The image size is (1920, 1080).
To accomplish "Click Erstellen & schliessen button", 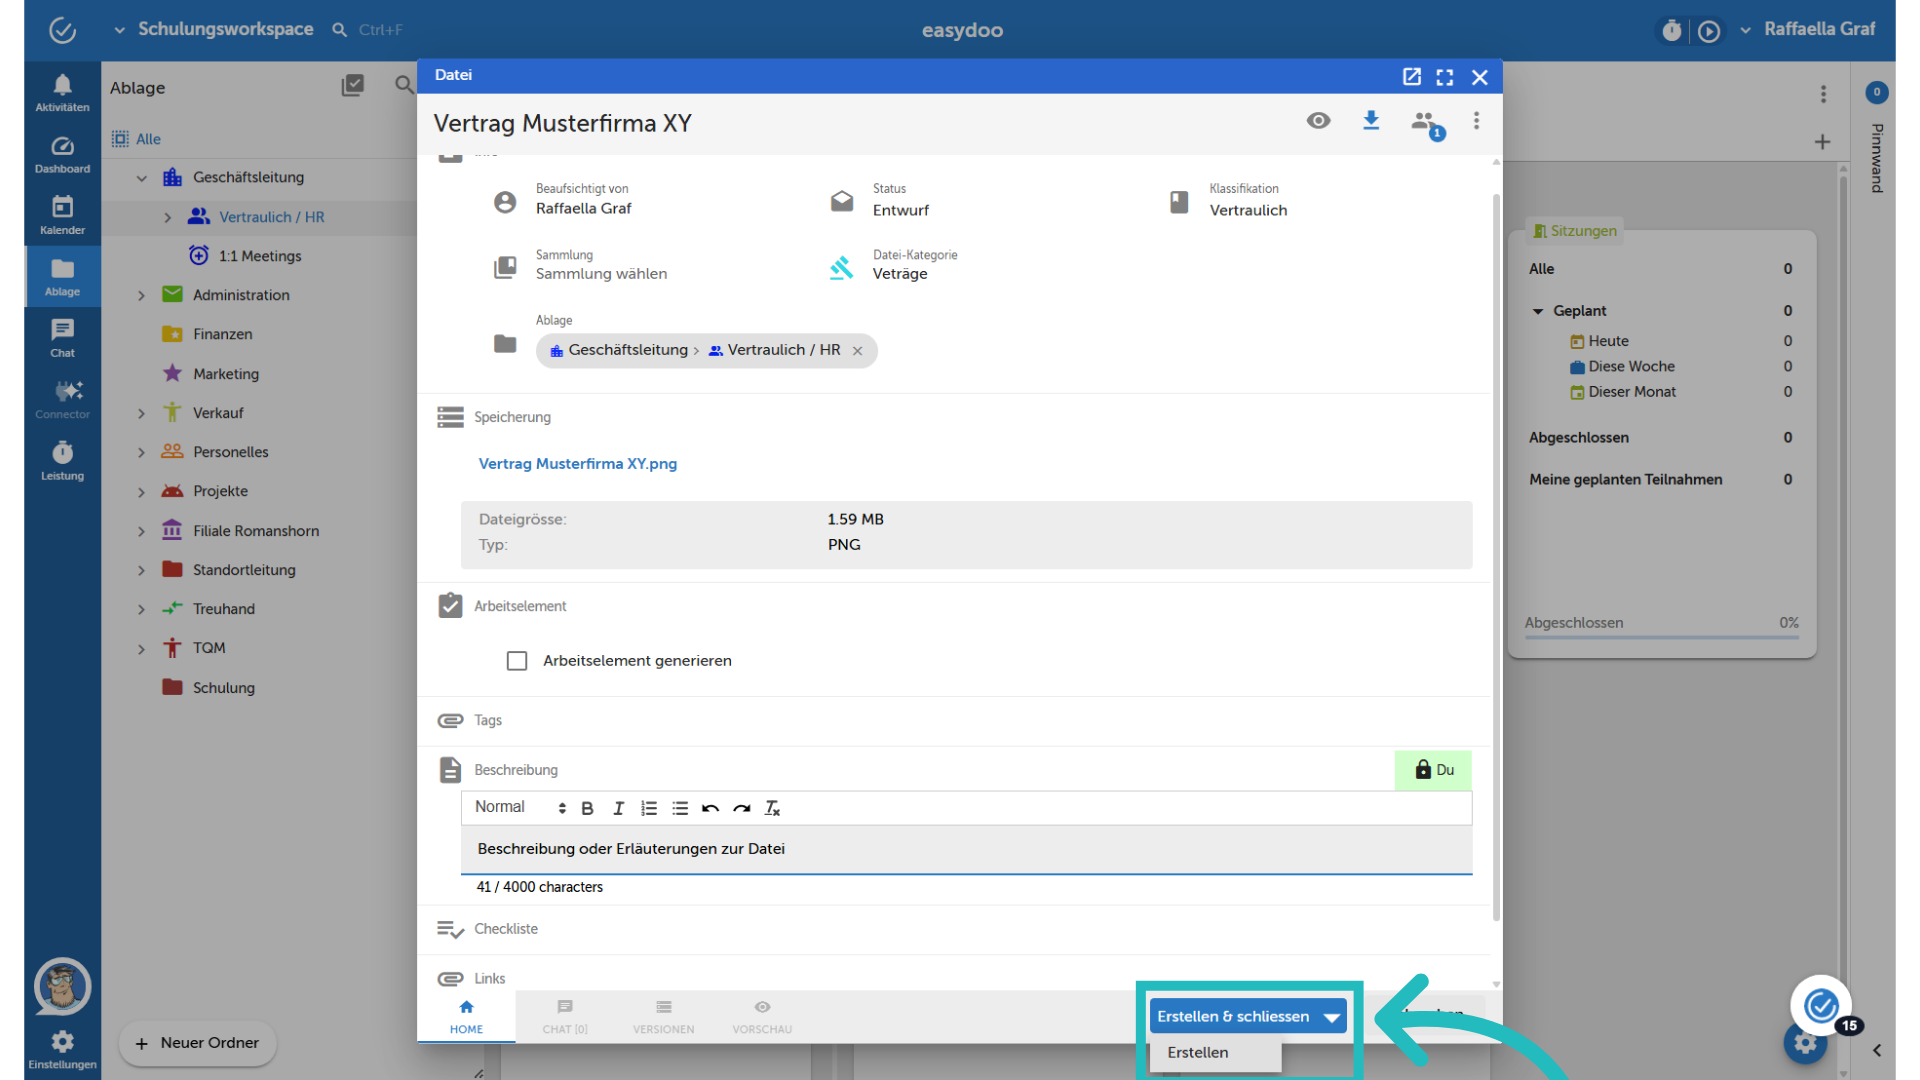I will click(1233, 1016).
